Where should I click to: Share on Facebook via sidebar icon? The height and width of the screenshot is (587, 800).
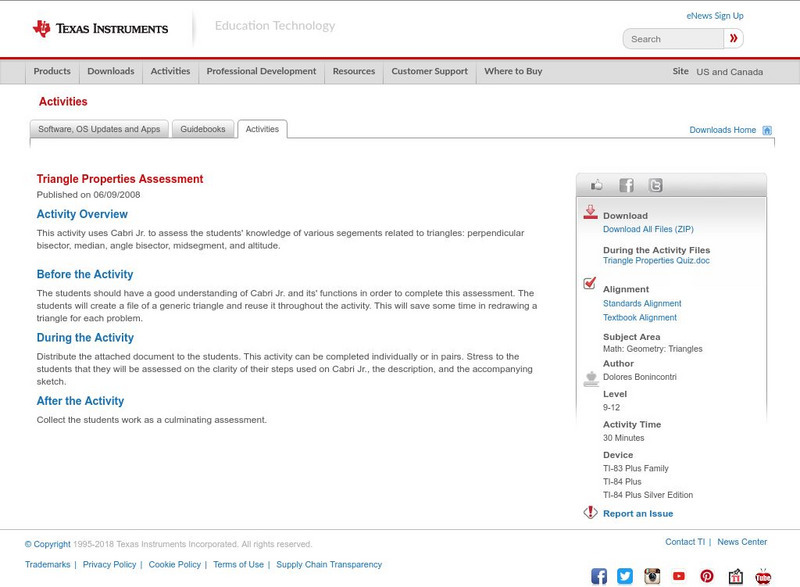[626, 185]
